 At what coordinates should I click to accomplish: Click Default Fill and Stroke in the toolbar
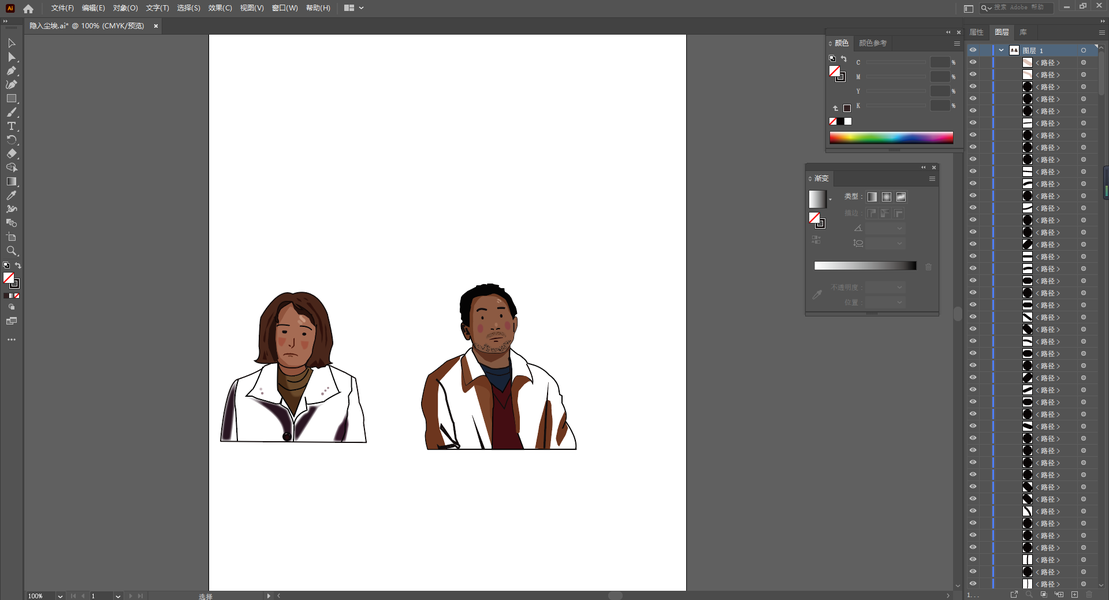click(x=6, y=265)
